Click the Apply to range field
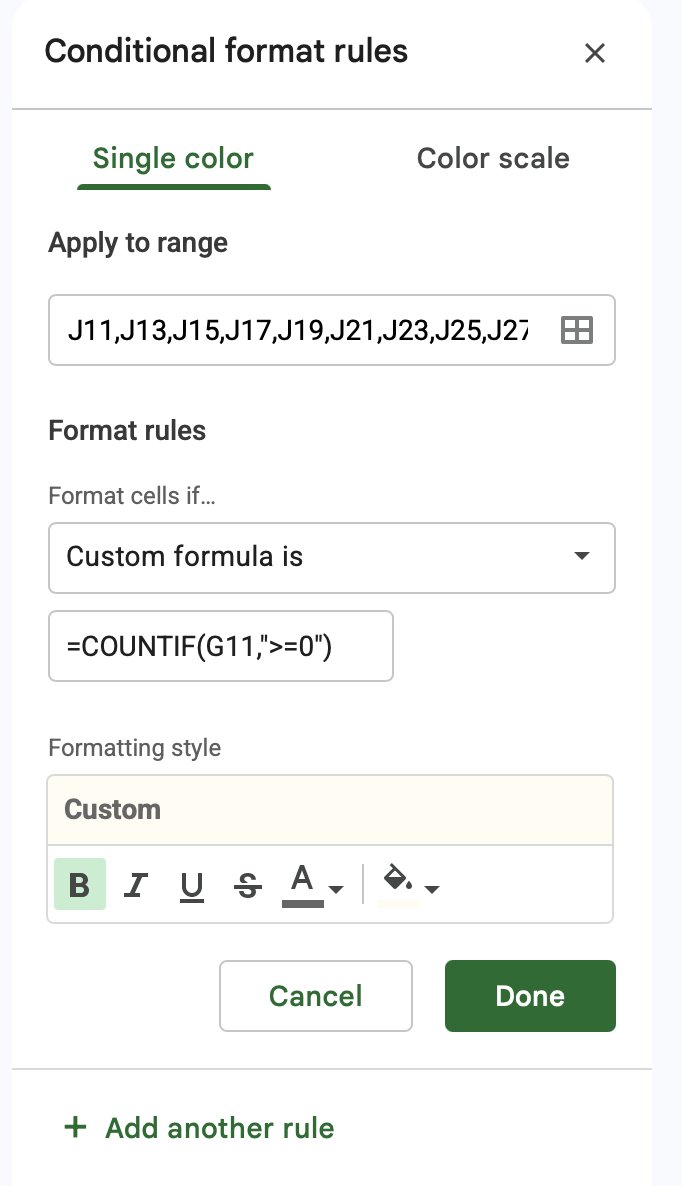The height and width of the screenshot is (1186, 682). click(332, 331)
